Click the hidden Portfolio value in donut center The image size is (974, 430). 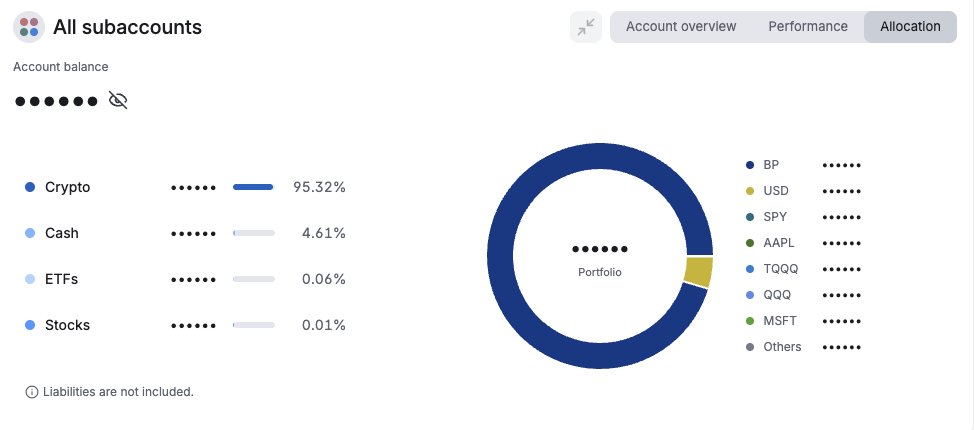599,249
